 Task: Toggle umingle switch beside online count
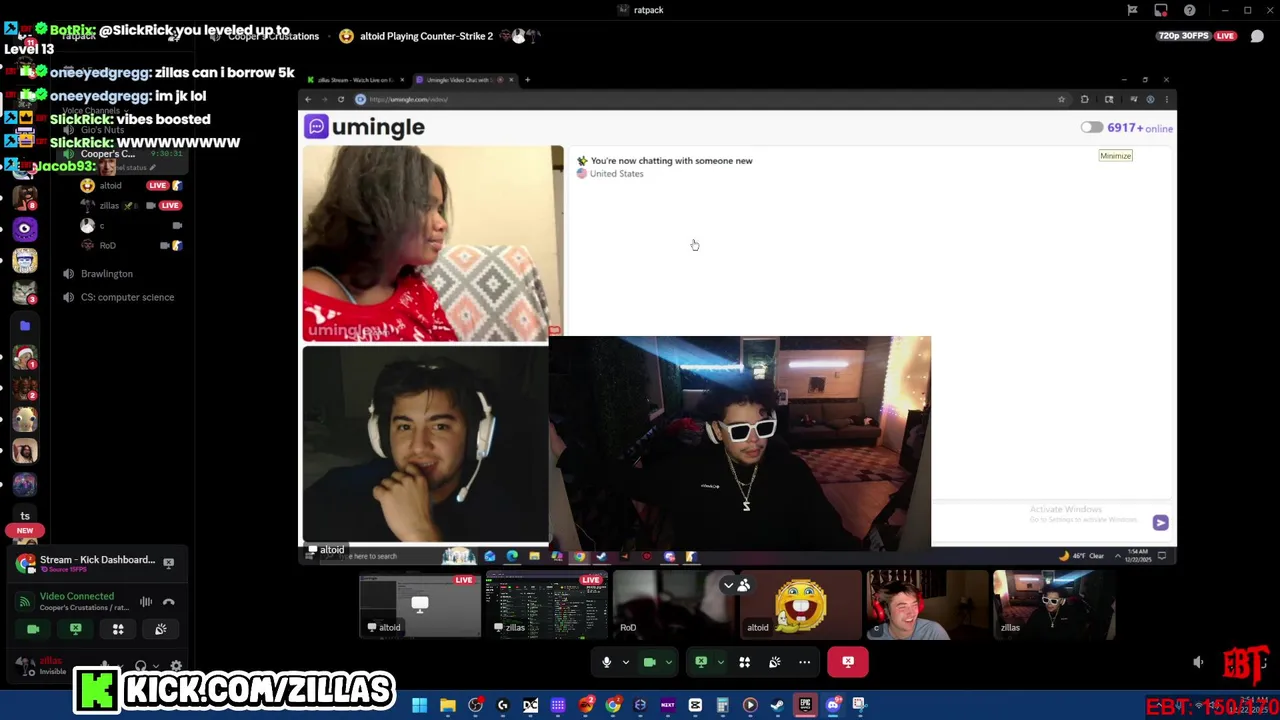(1091, 128)
